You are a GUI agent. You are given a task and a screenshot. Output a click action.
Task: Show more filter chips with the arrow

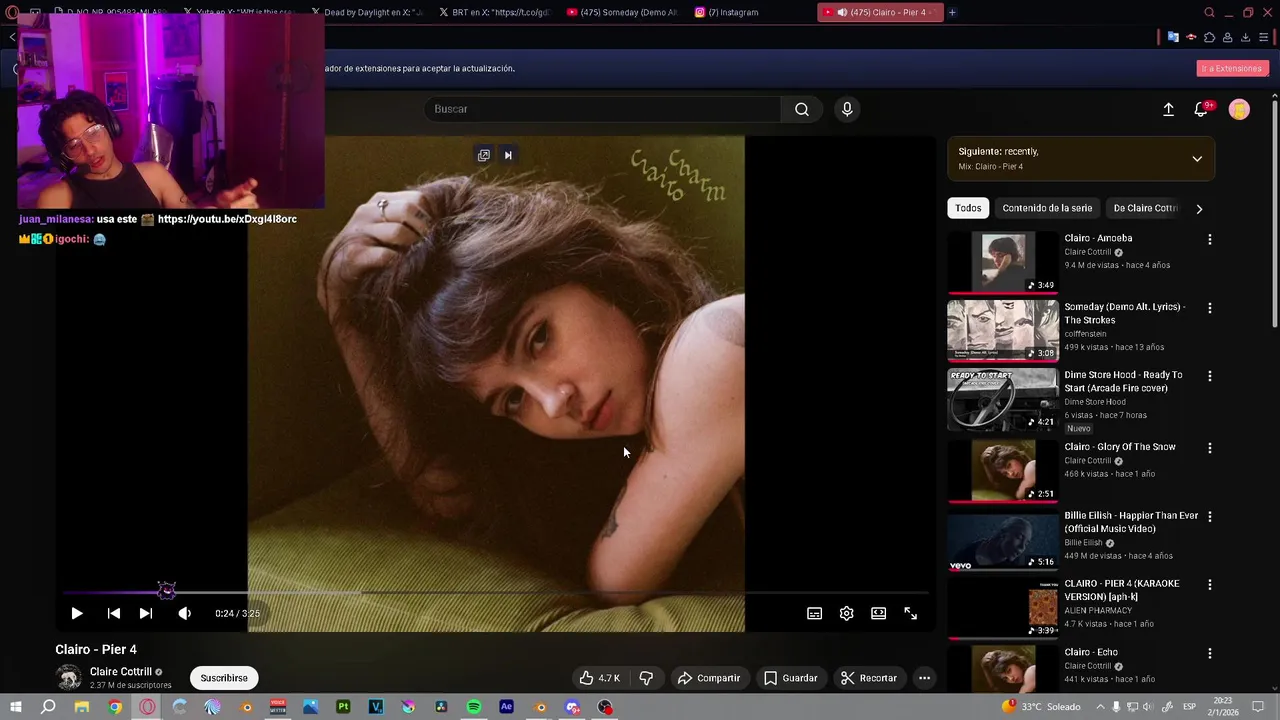point(1199,208)
